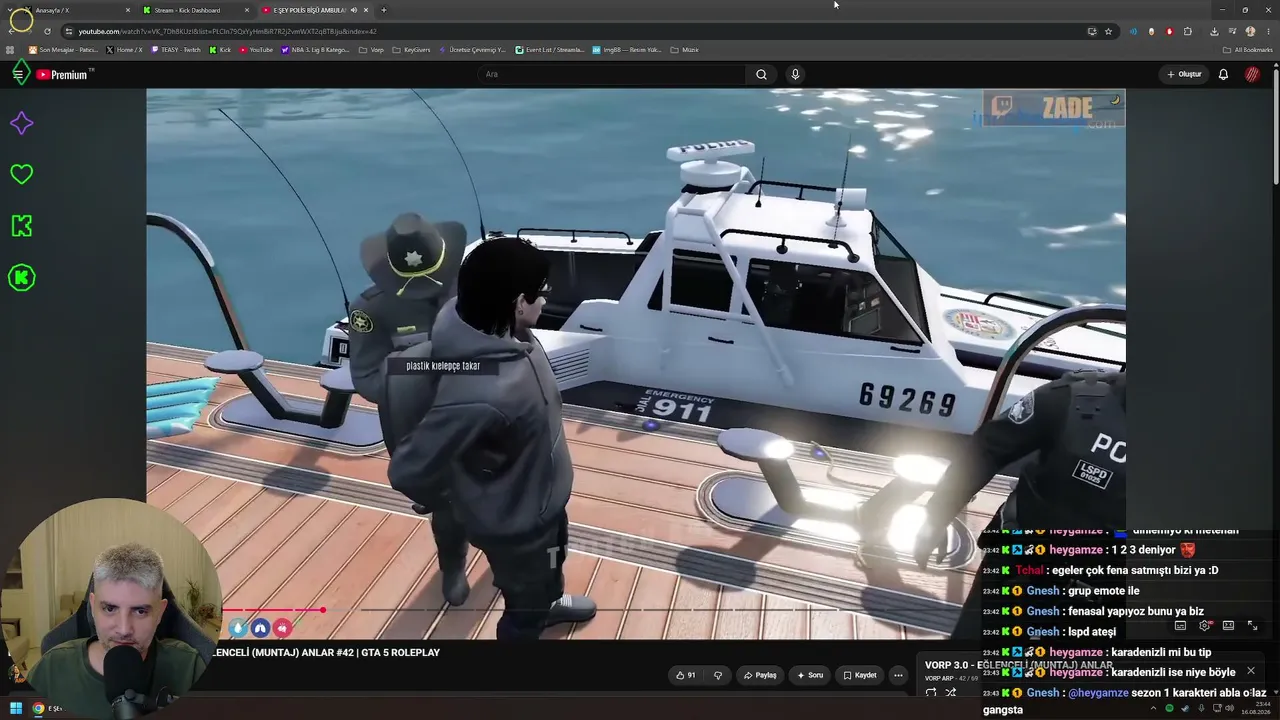Click the Kaydet save button

[860, 675]
